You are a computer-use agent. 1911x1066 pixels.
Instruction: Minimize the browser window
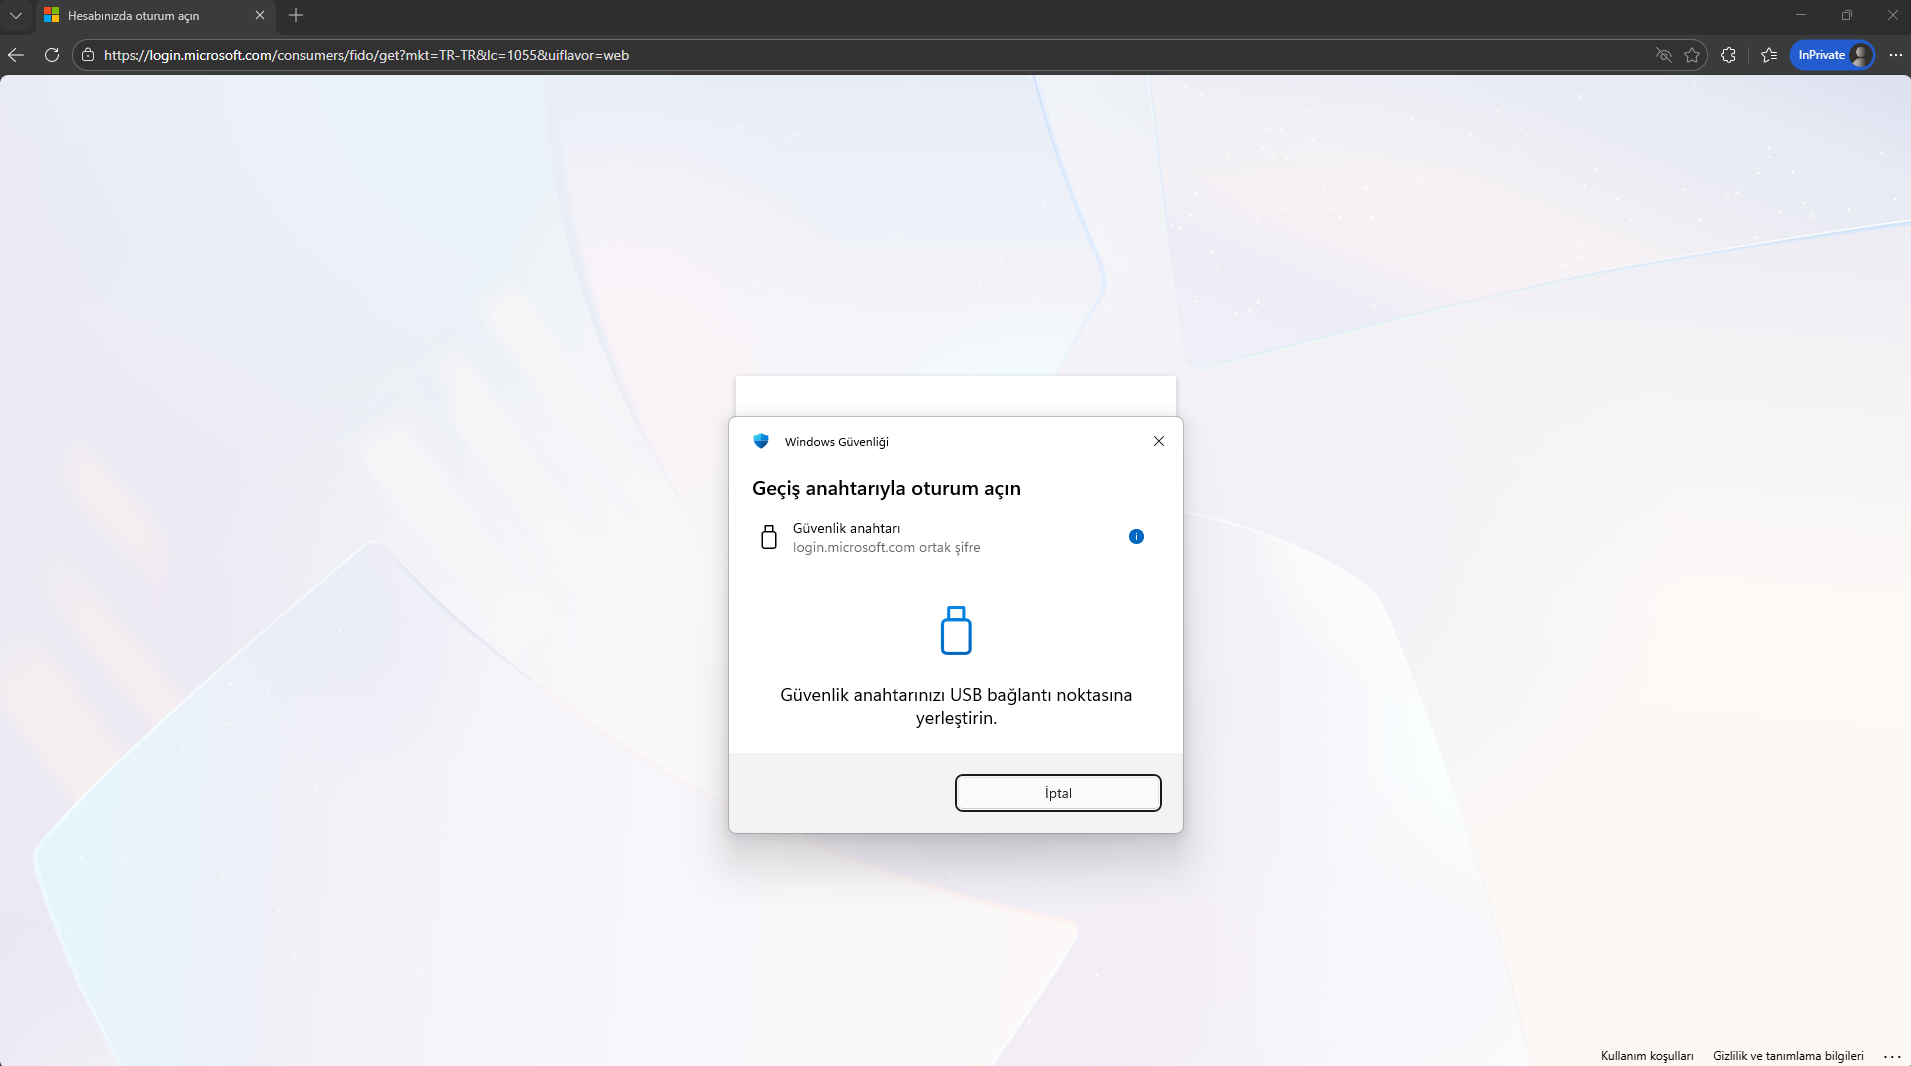(x=1801, y=15)
